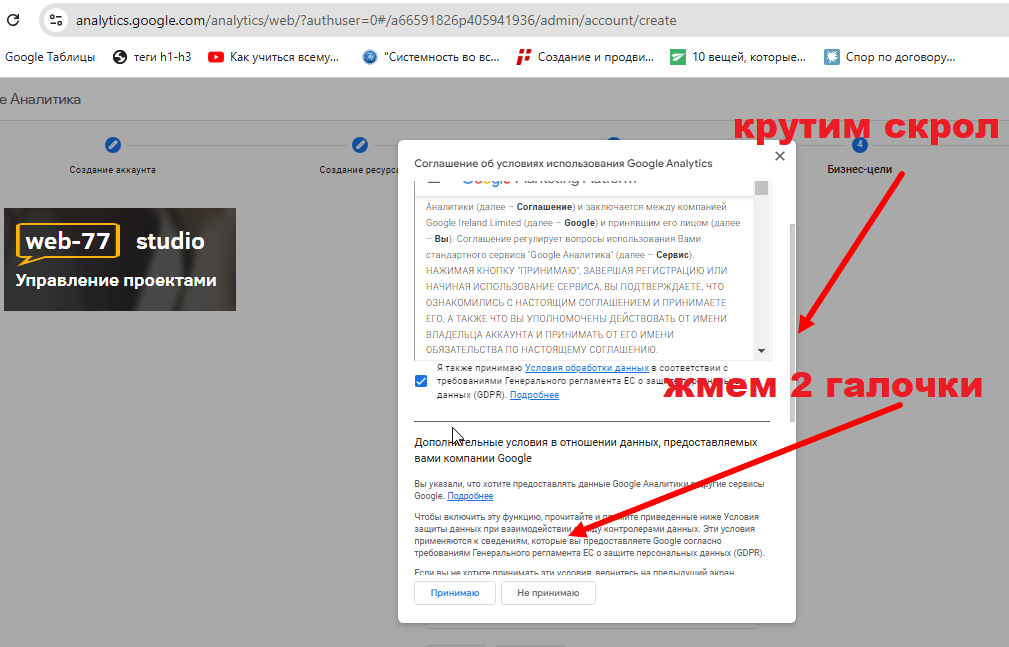Reload the page with the refresh icon
This screenshot has width=1009, height=647.
click(13, 20)
